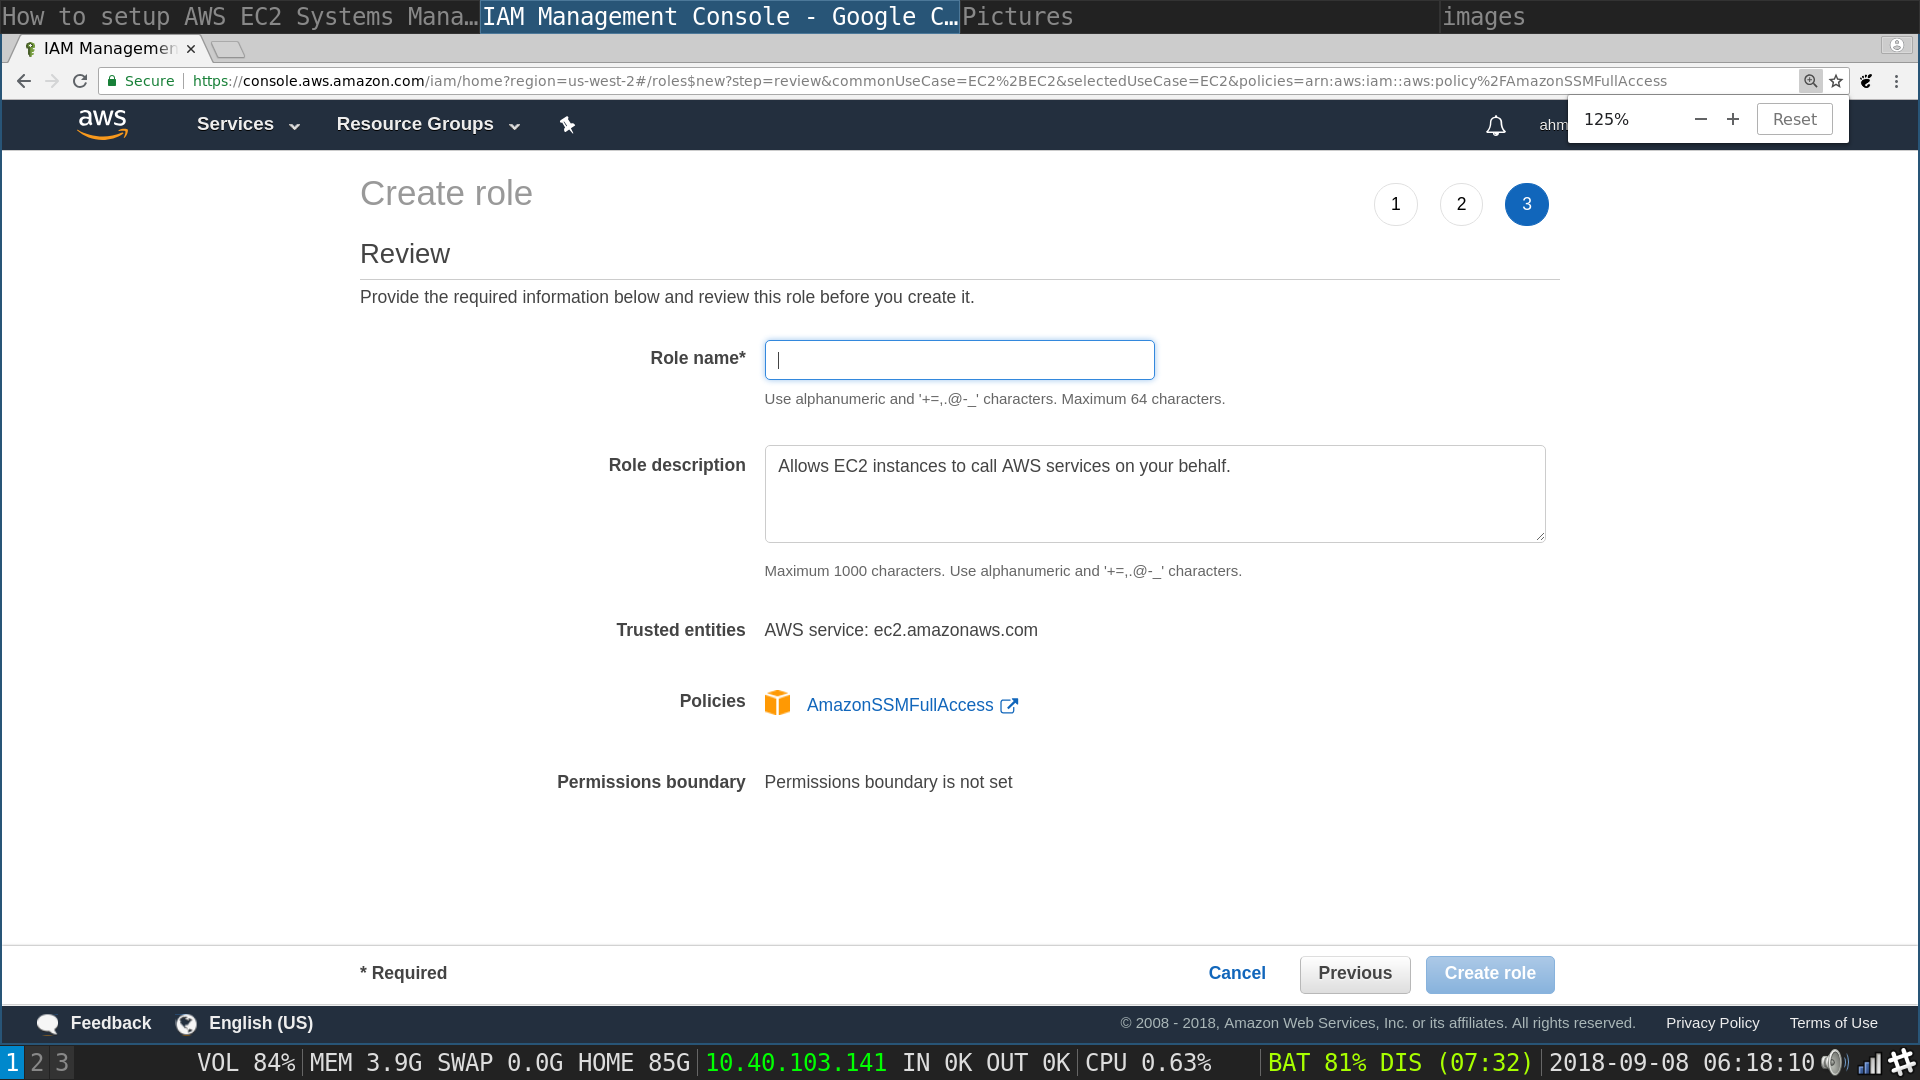Image resolution: width=1920 pixels, height=1080 pixels.
Task: Increase zoom with the plus button
Action: click(x=1733, y=119)
